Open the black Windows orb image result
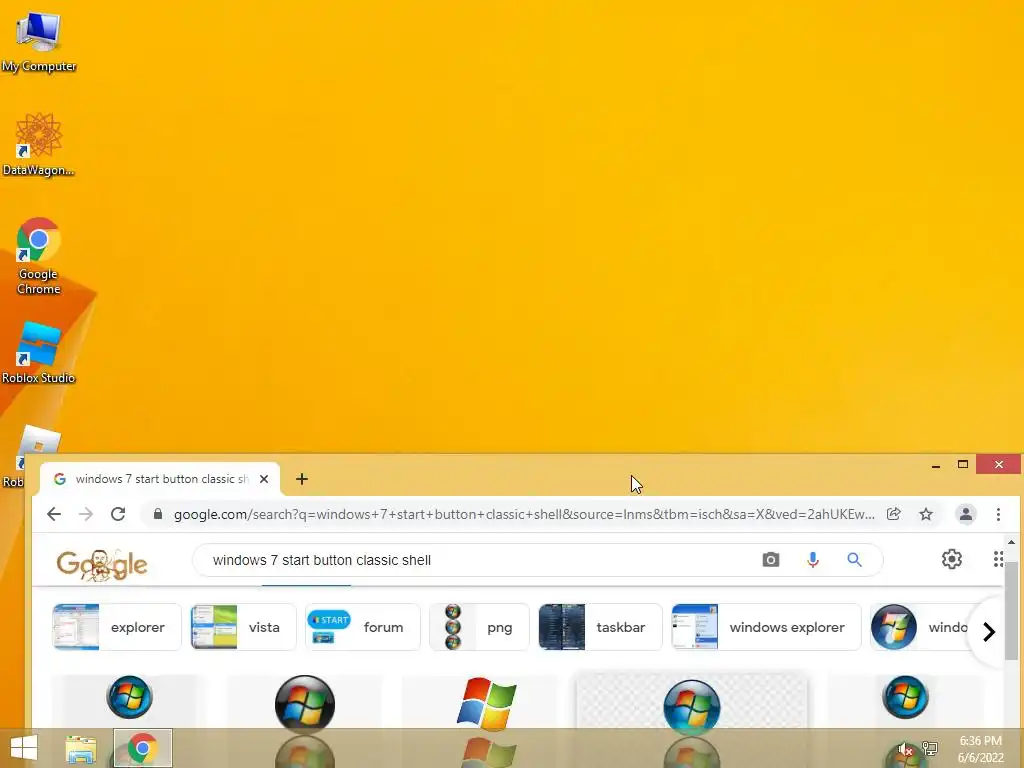This screenshot has width=1024, height=768. (305, 702)
